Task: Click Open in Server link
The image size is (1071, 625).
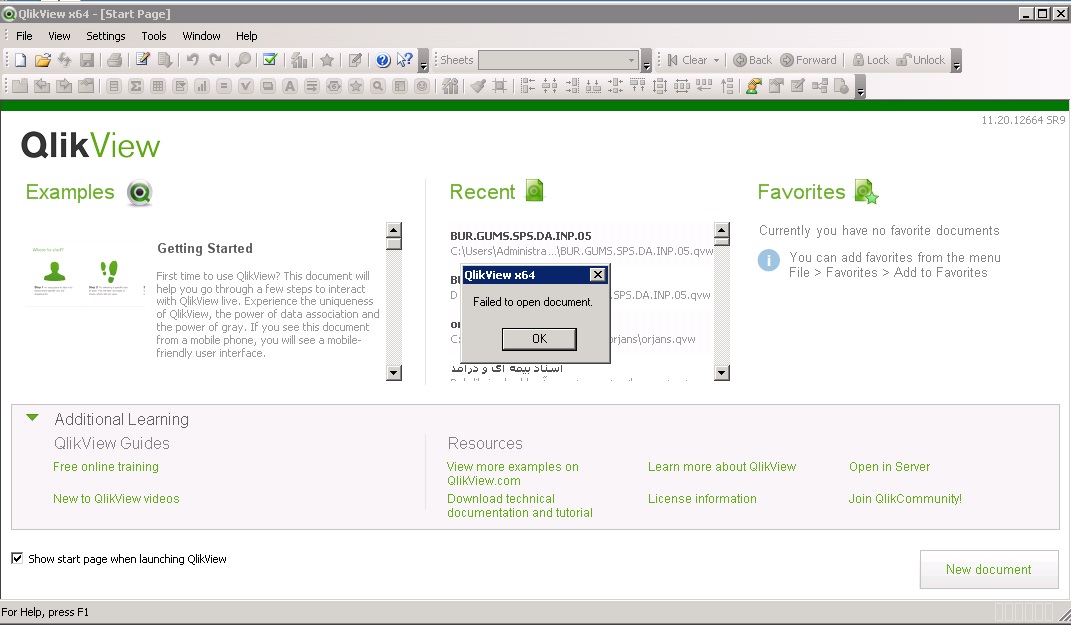Action: (889, 467)
